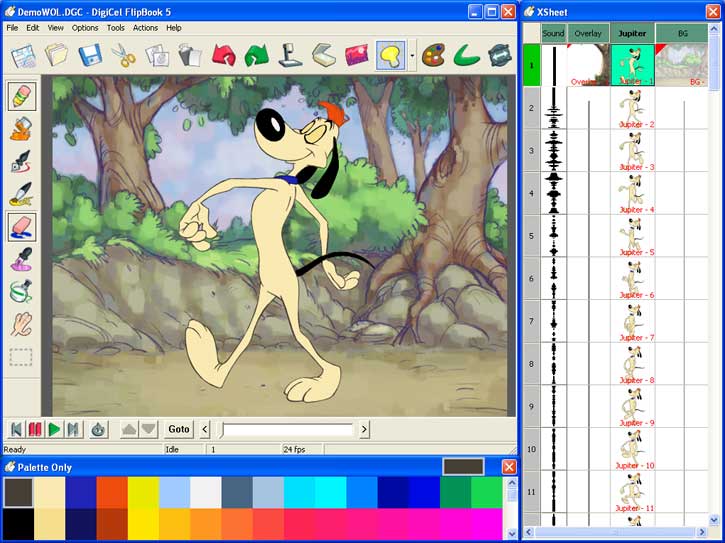Open the File menu

click(x=12, y=28)
